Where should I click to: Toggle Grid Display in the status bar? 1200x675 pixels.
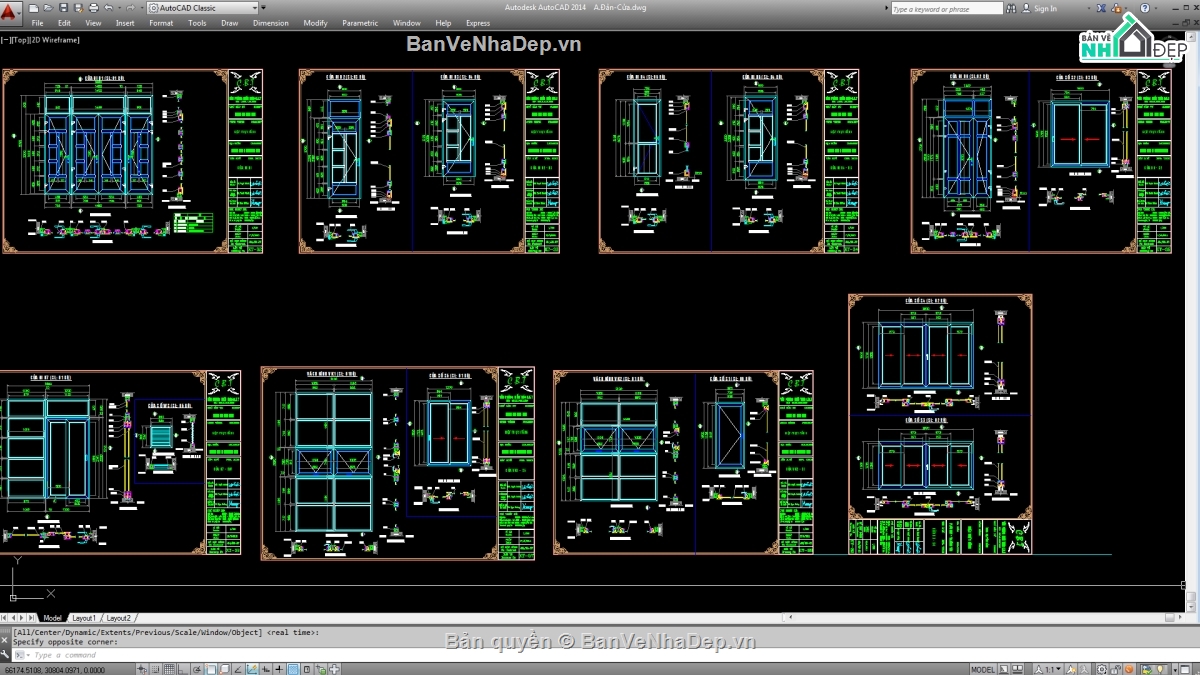click(168, 668)
